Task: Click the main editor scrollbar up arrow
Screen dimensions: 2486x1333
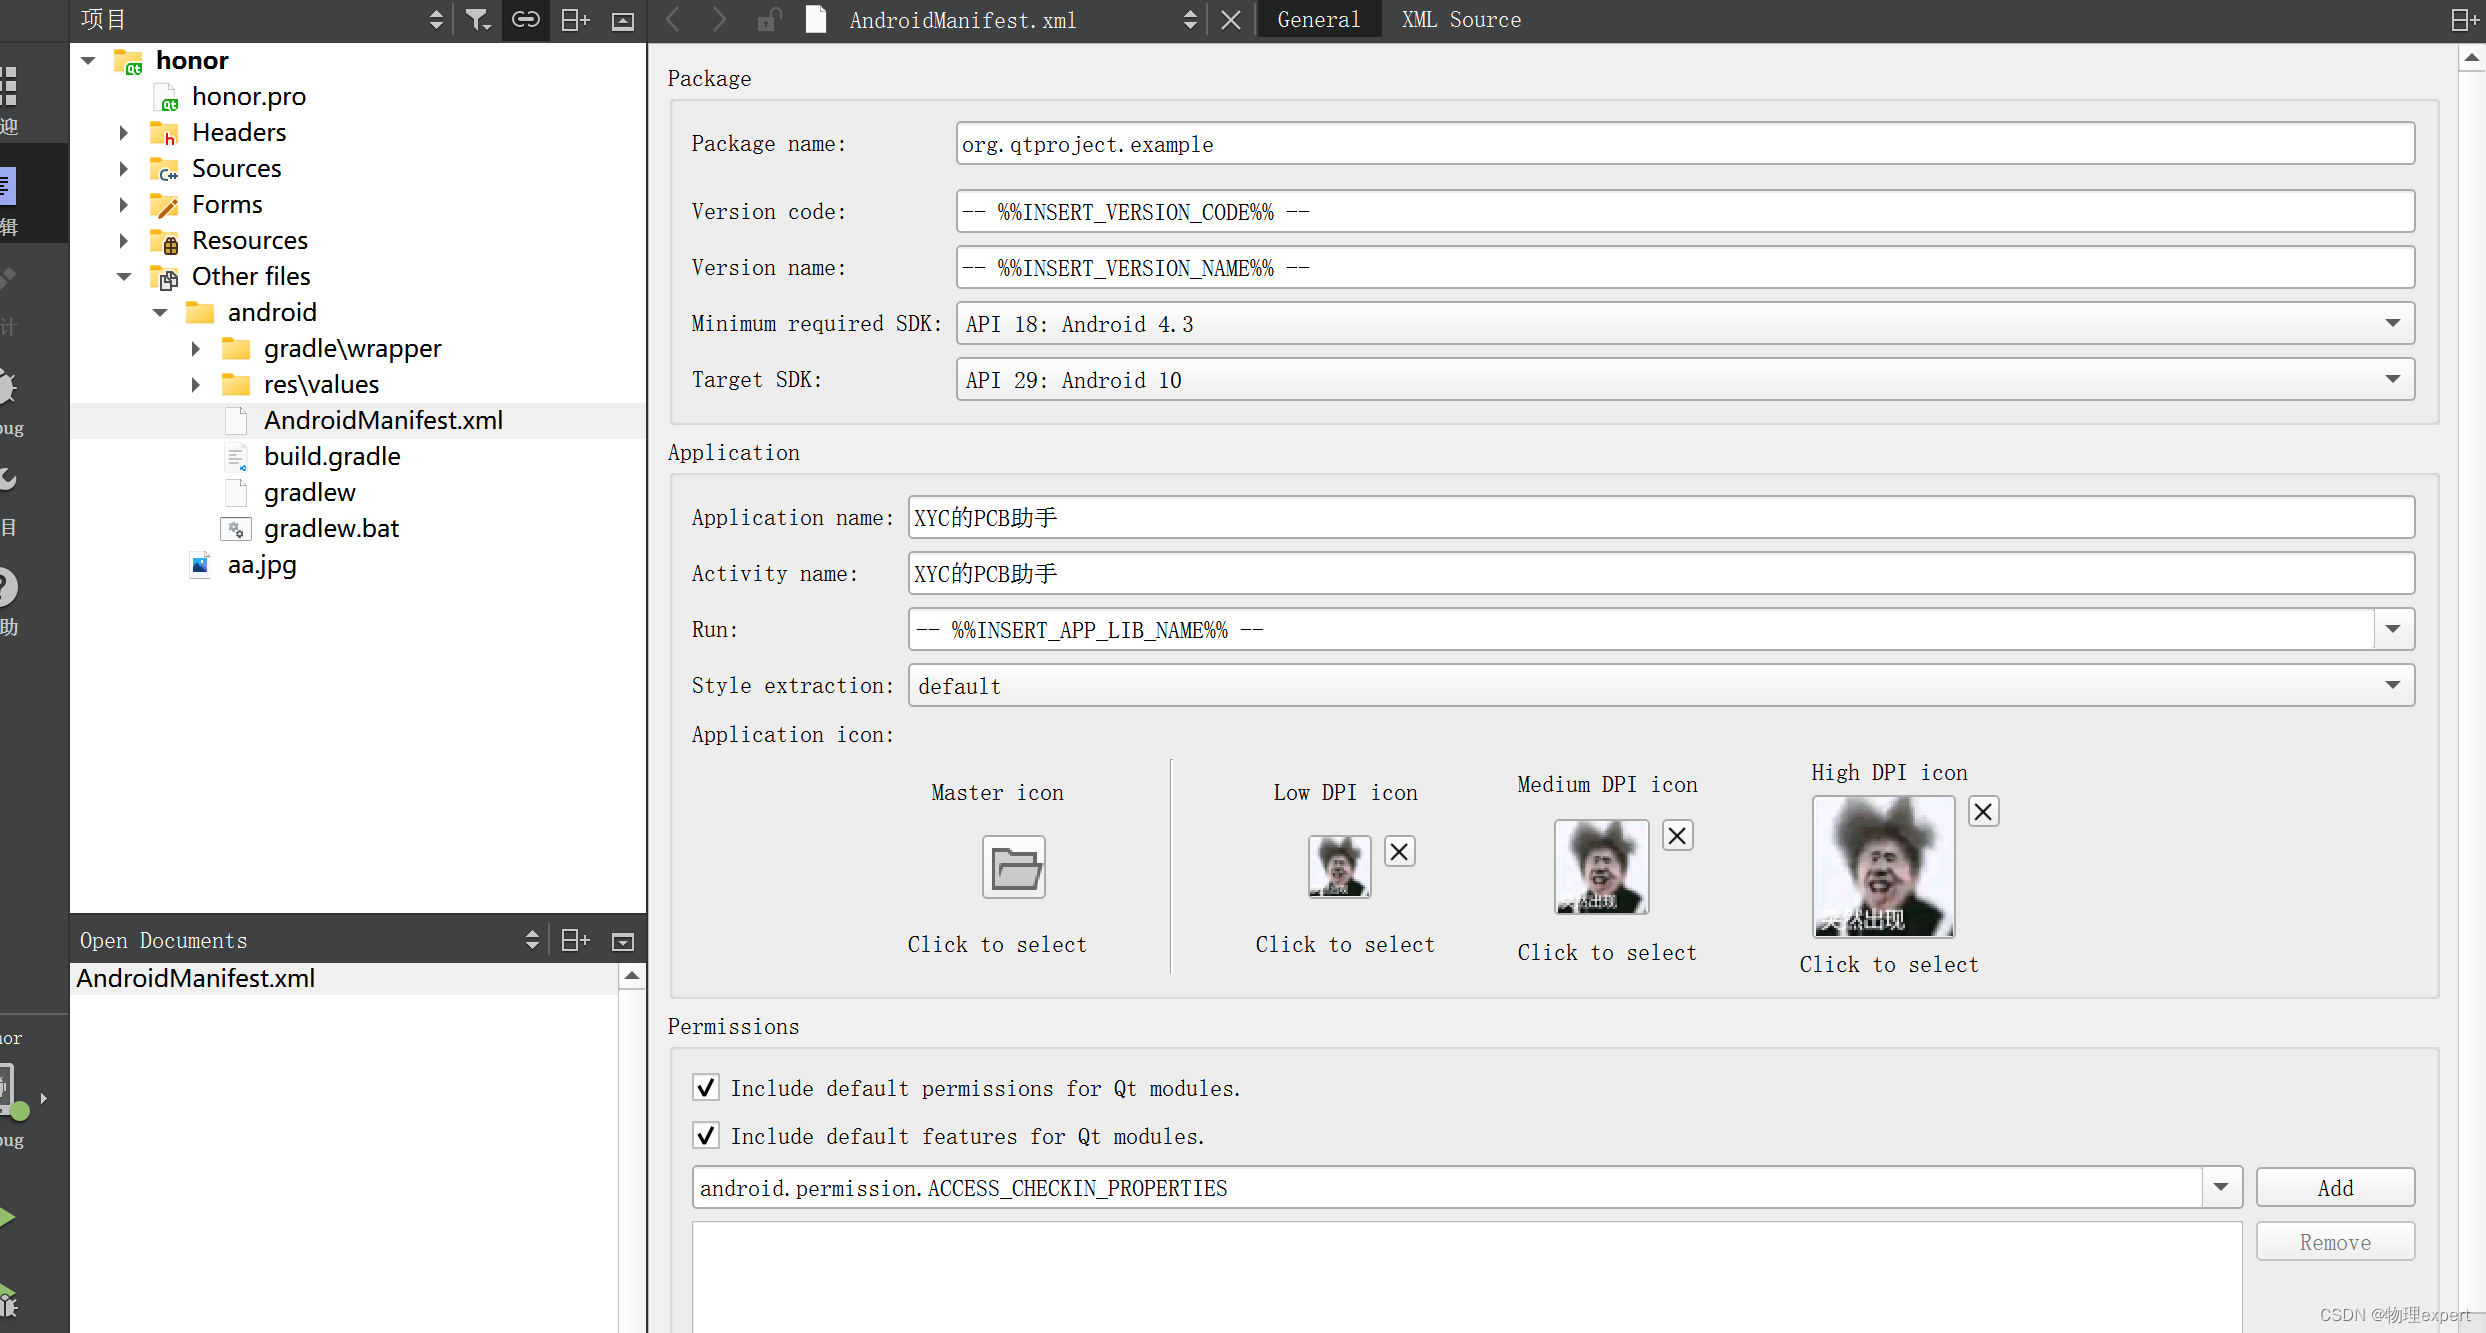Action: tap(2471, 58)
